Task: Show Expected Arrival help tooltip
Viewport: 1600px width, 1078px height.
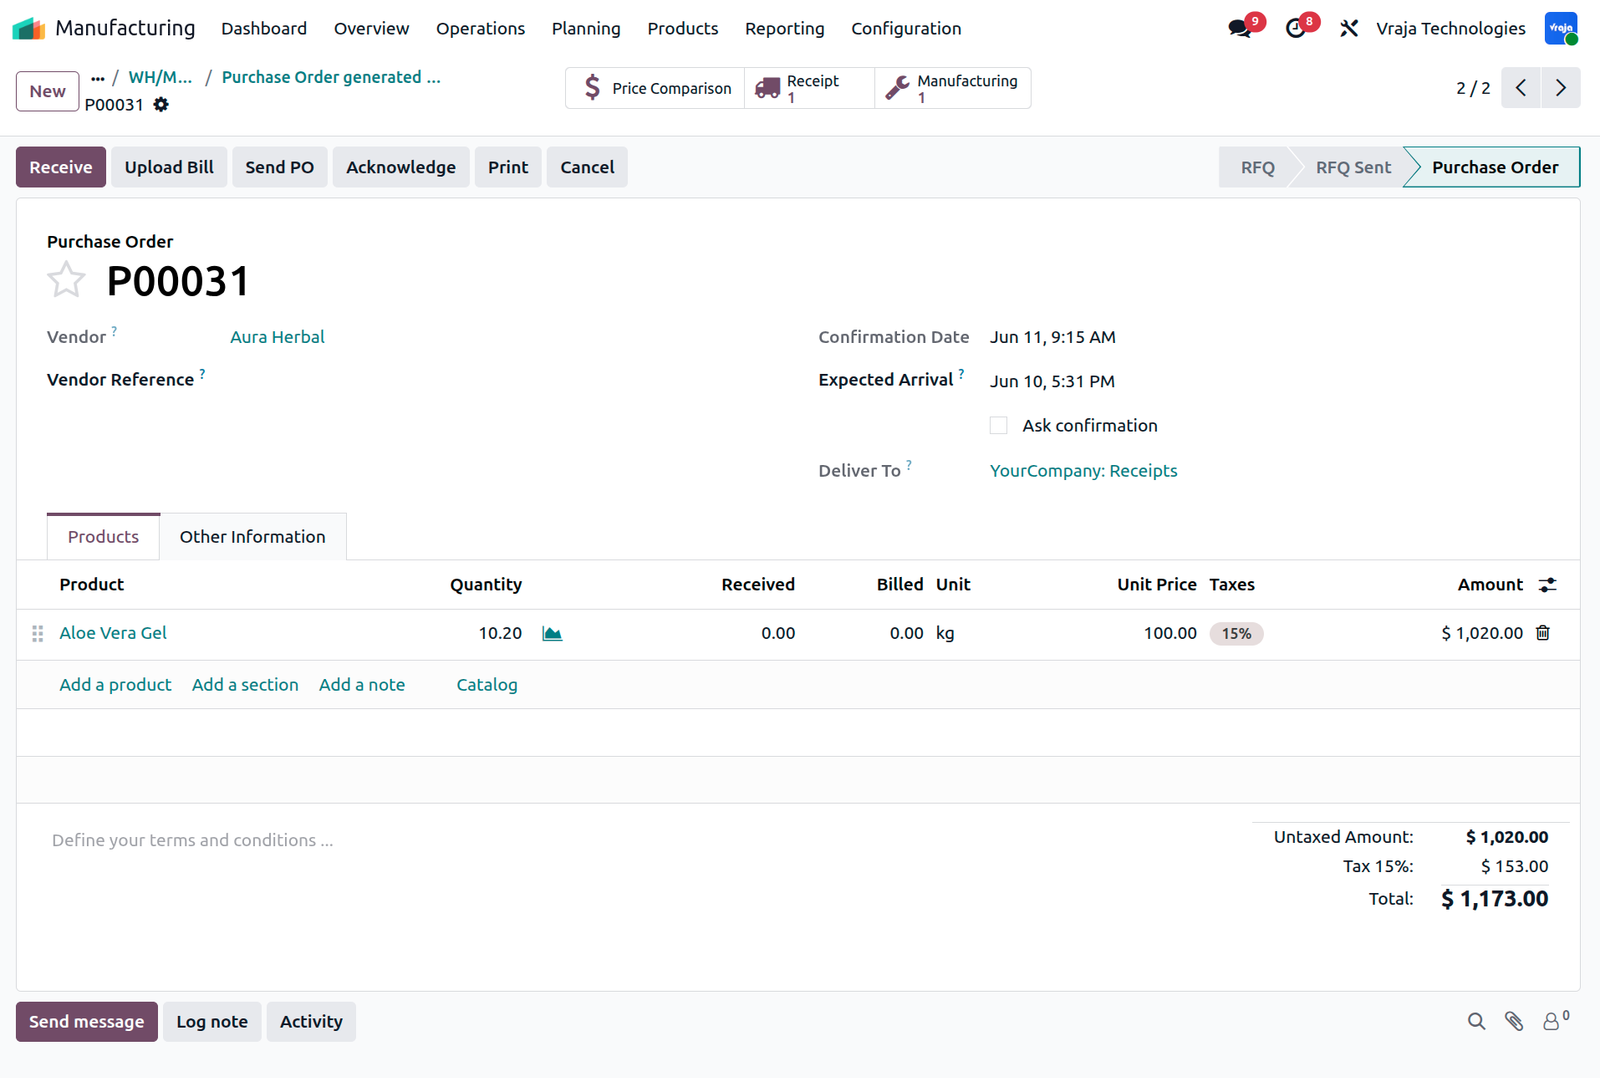Action: click(x=961, y=373)
